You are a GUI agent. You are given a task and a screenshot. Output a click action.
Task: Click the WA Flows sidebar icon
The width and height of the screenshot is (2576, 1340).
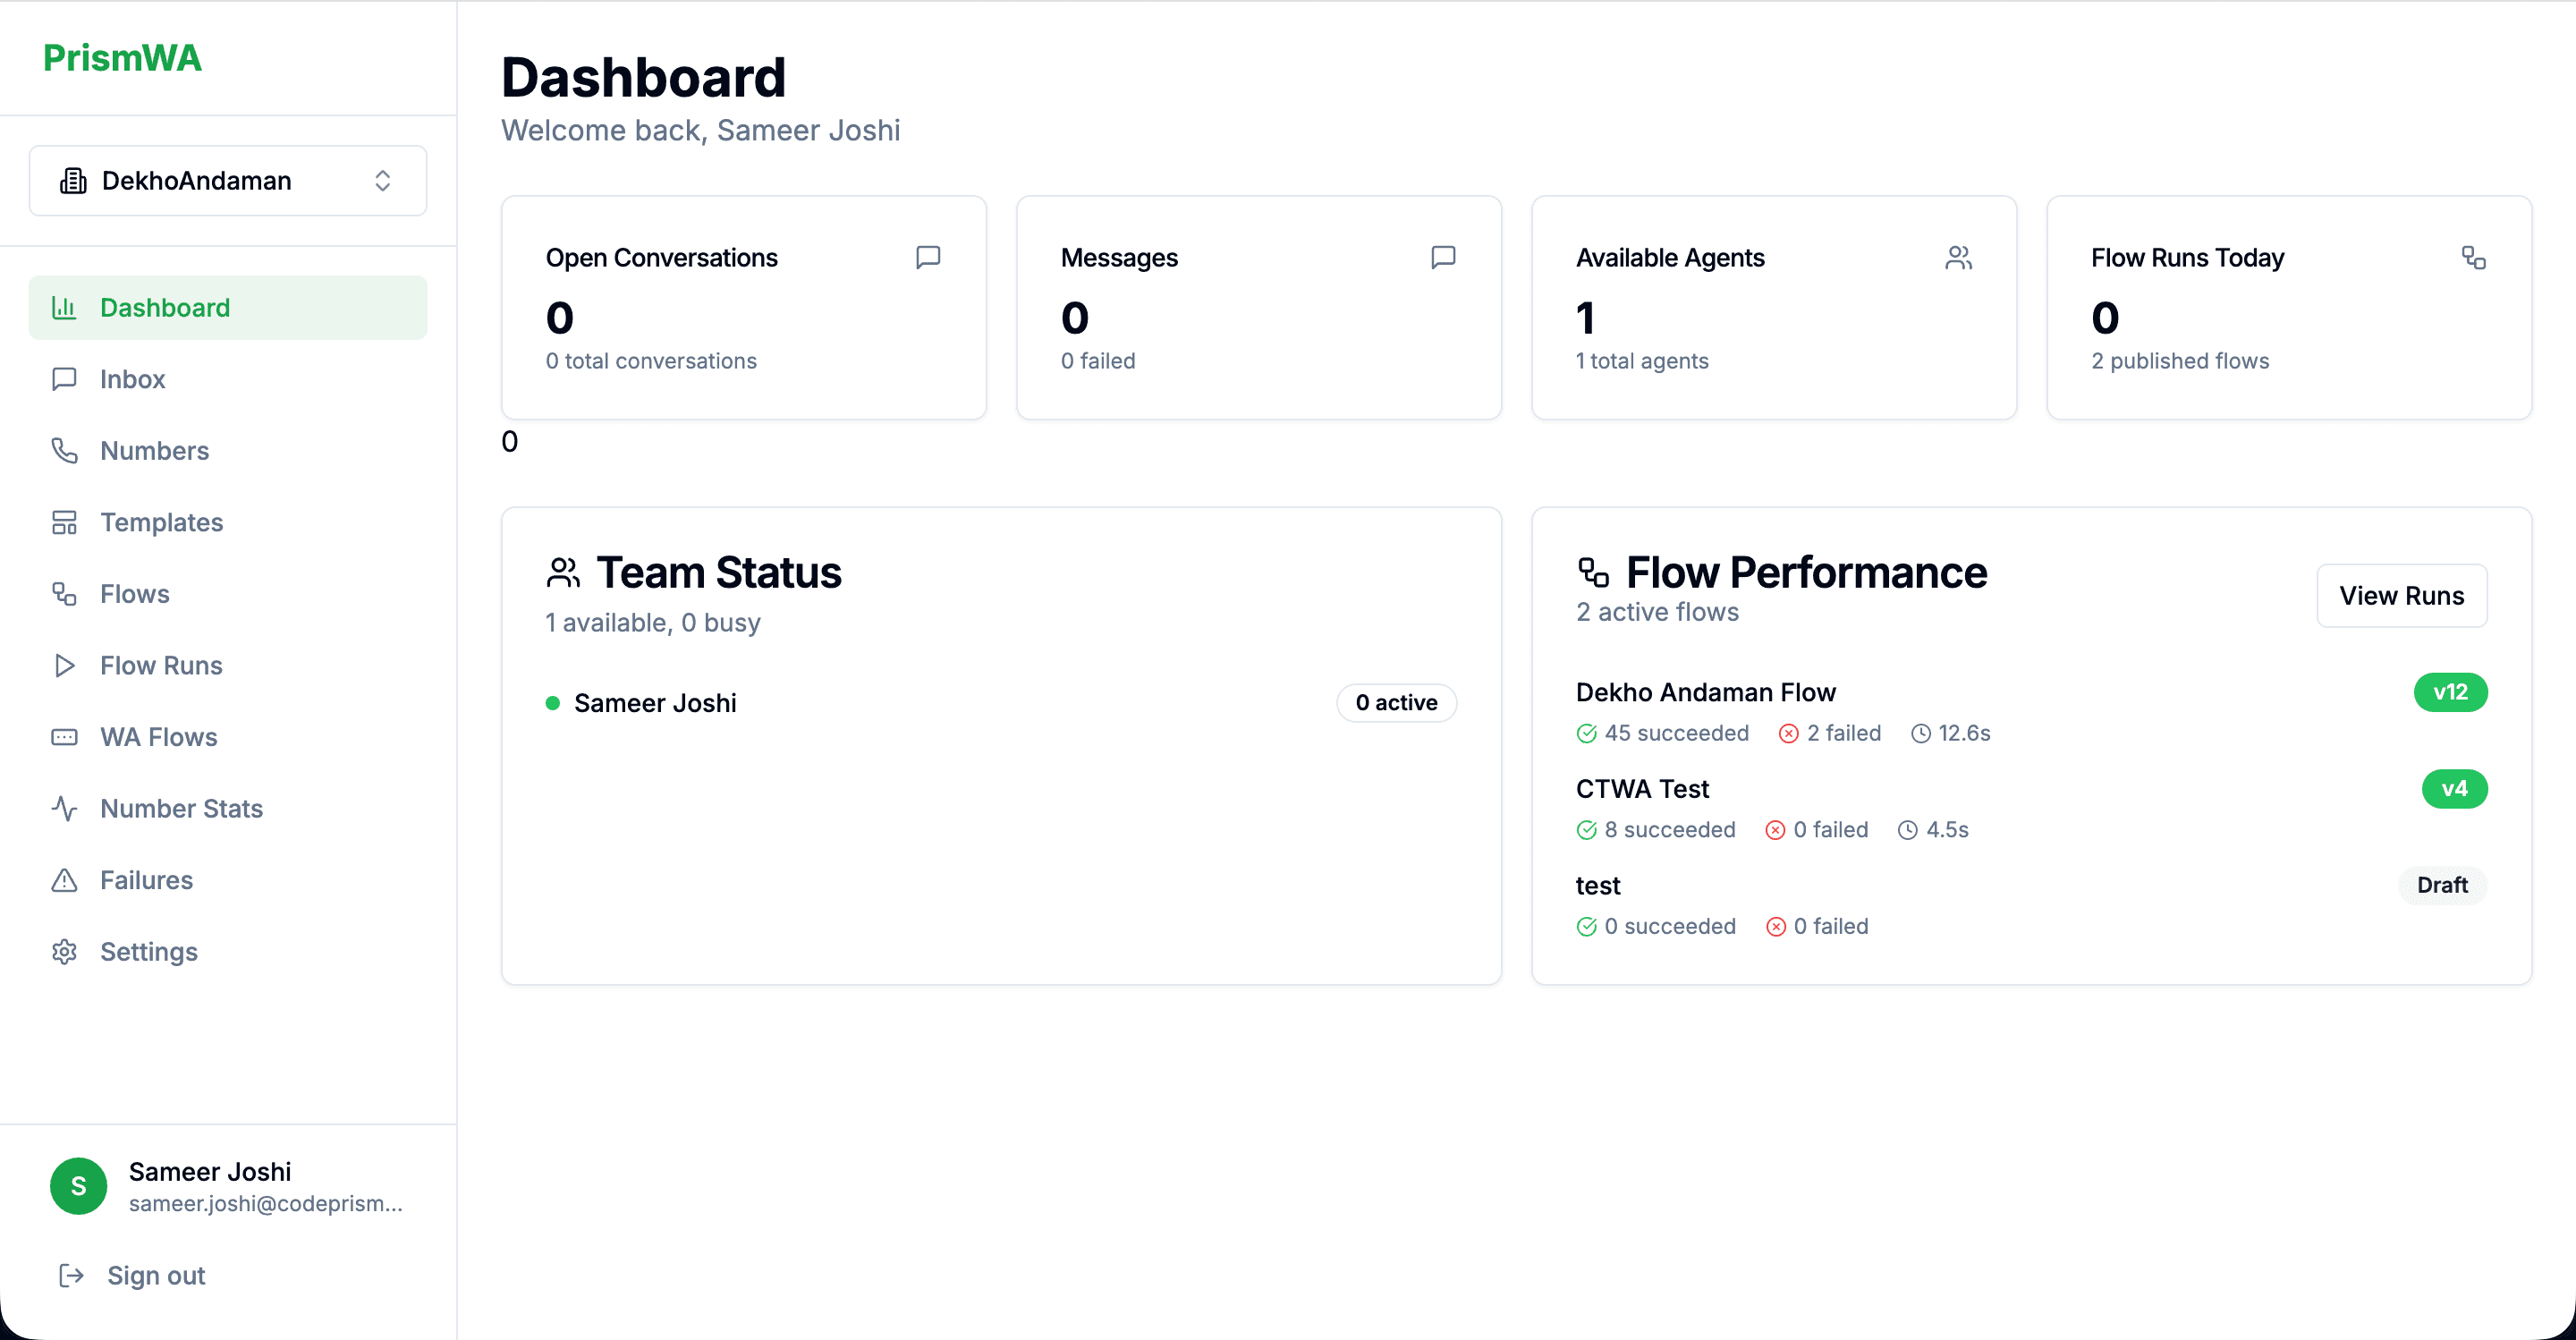click(x=64, y=737)
